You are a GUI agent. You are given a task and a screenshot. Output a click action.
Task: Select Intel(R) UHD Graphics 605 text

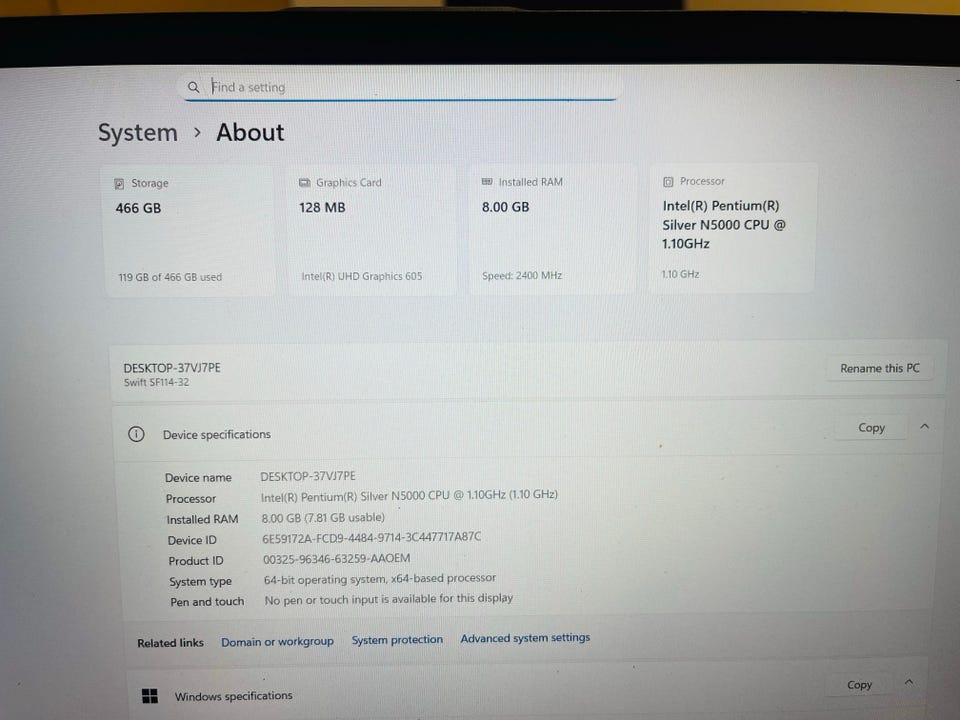pyautogui.click(x=362, y=276)
